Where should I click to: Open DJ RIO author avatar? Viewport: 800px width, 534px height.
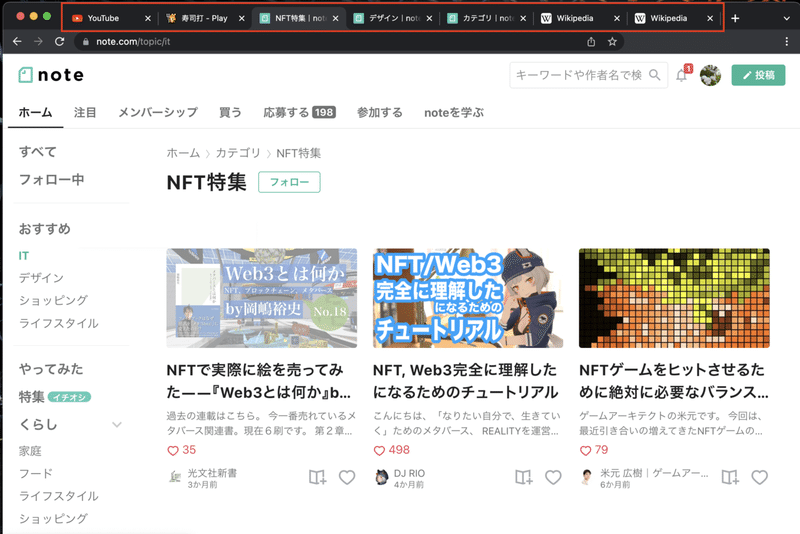tap(381, 477)
